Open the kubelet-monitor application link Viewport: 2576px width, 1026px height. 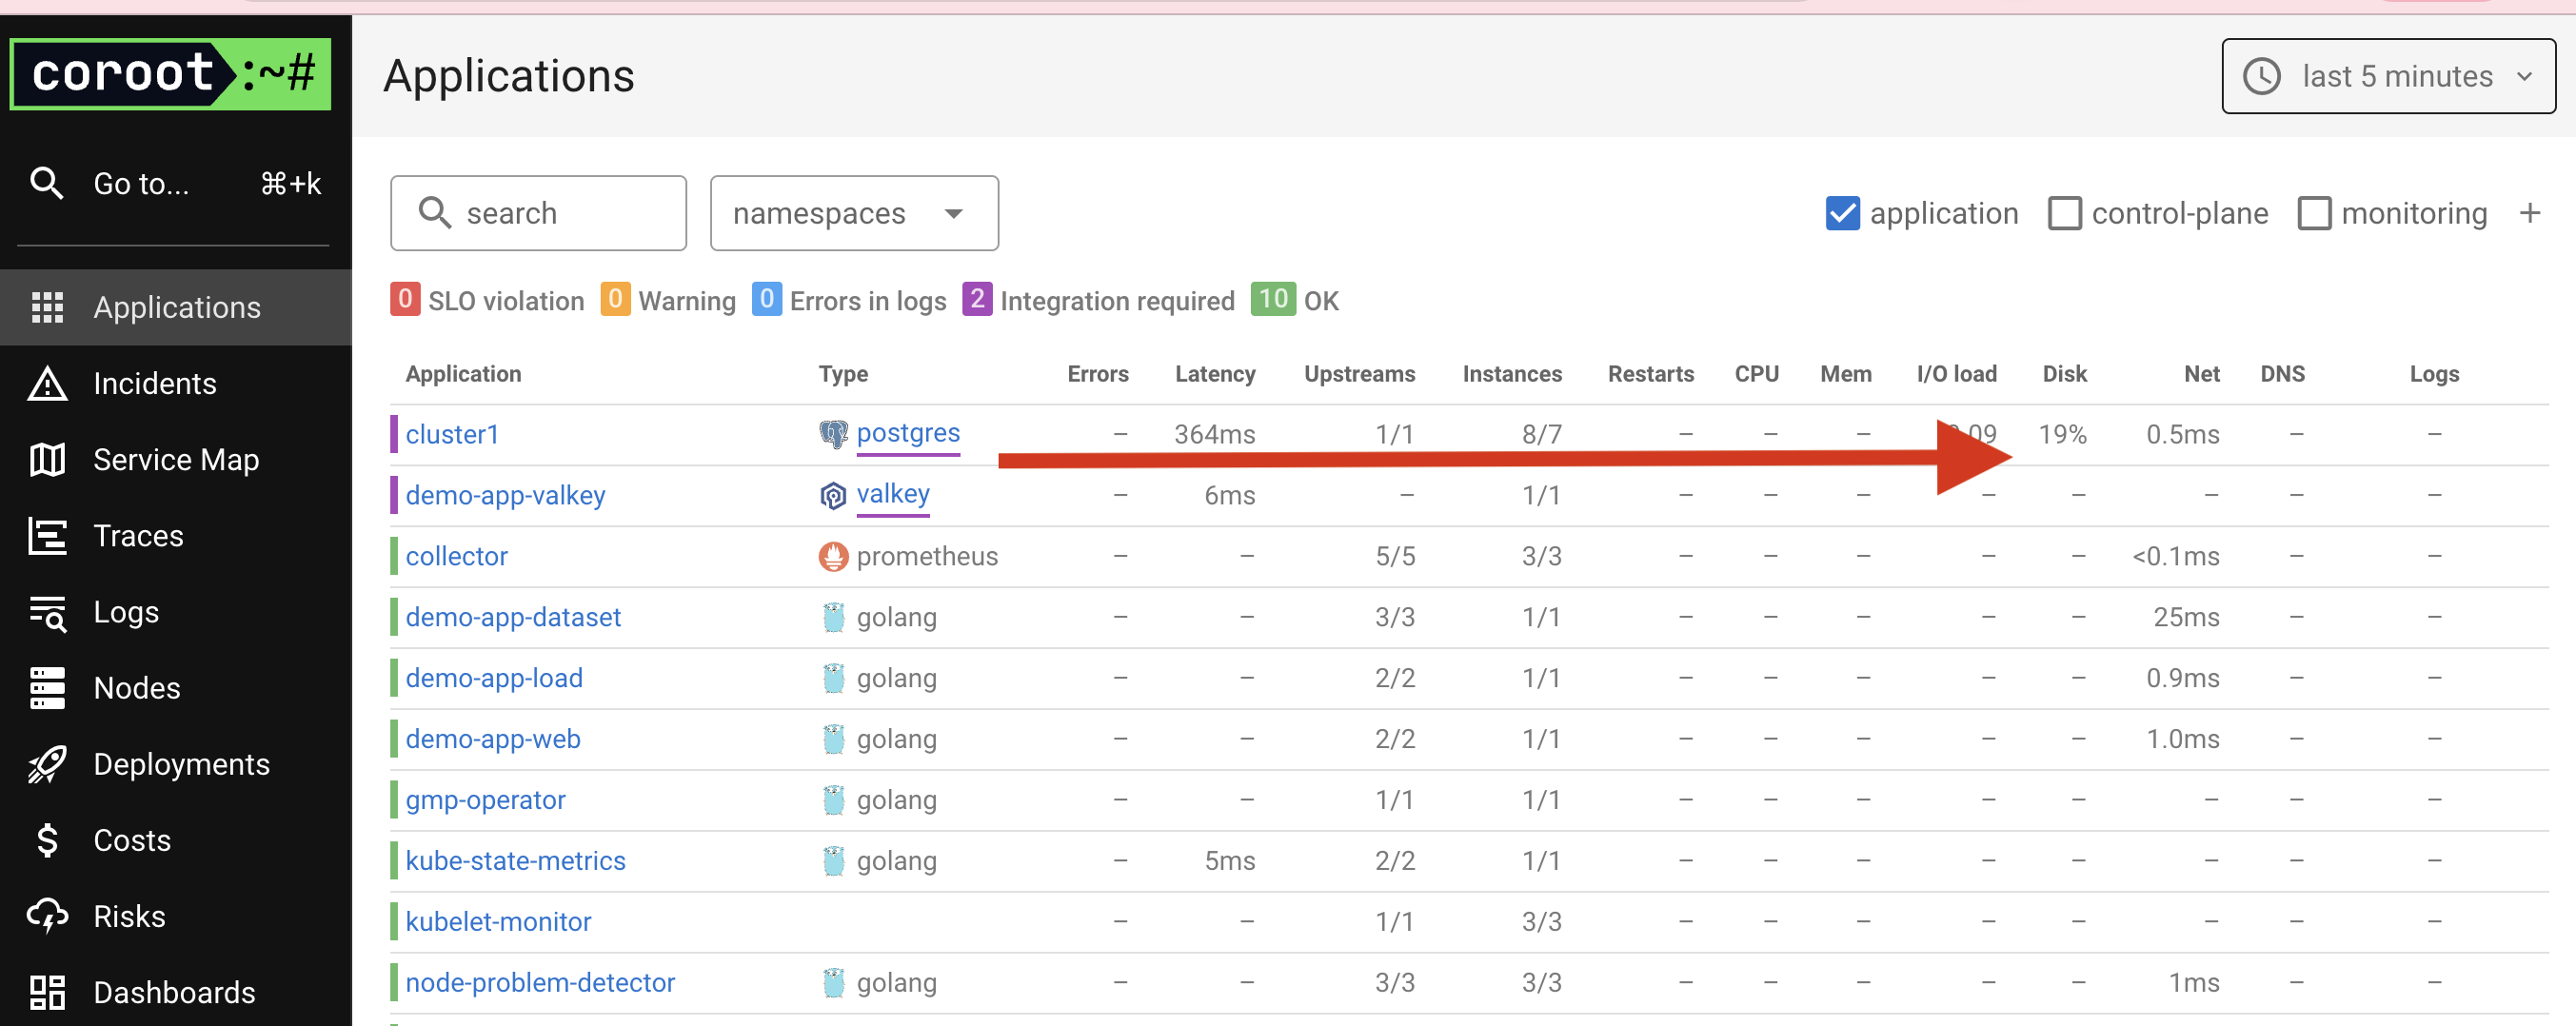pyautogui.click(x=498, y=922)
